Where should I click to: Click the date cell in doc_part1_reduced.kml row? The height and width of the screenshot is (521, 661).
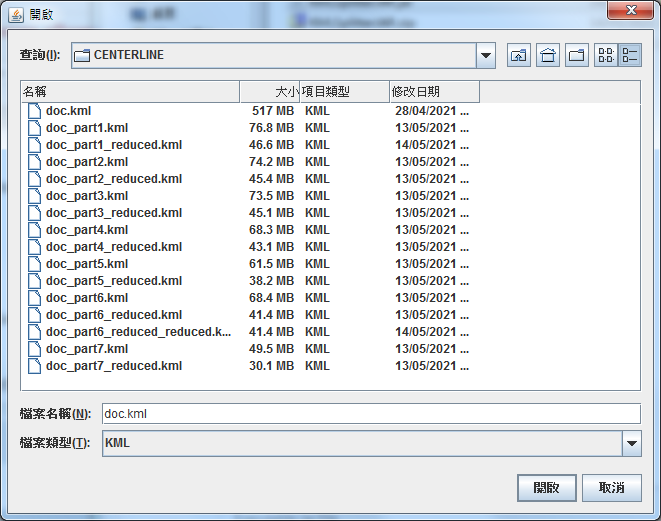pos(432,145)
